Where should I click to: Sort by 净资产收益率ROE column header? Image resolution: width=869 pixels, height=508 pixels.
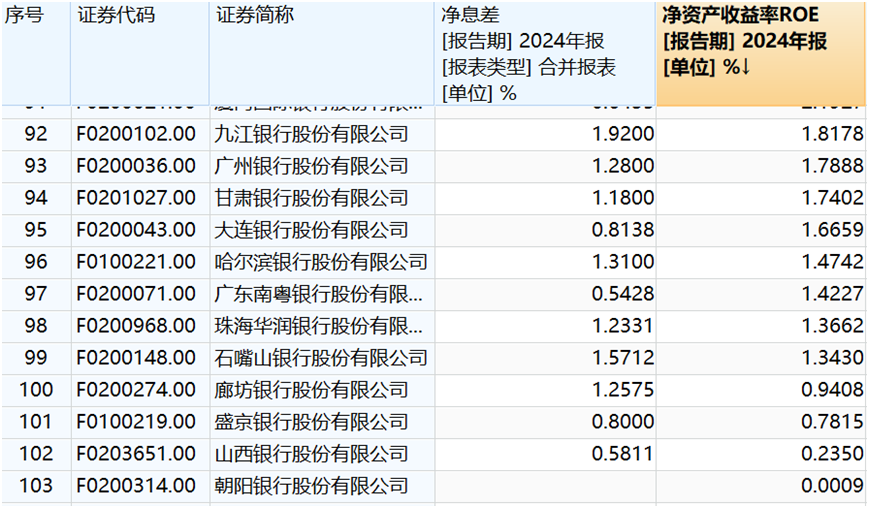click(x=762, y=53)
